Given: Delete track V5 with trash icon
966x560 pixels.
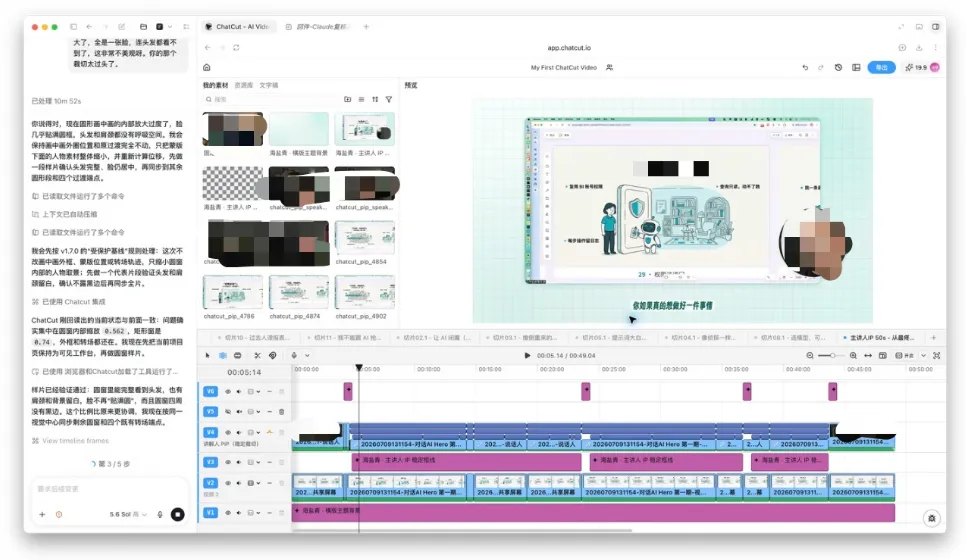Looking at the screenshot, I should (x=282, y=412).
